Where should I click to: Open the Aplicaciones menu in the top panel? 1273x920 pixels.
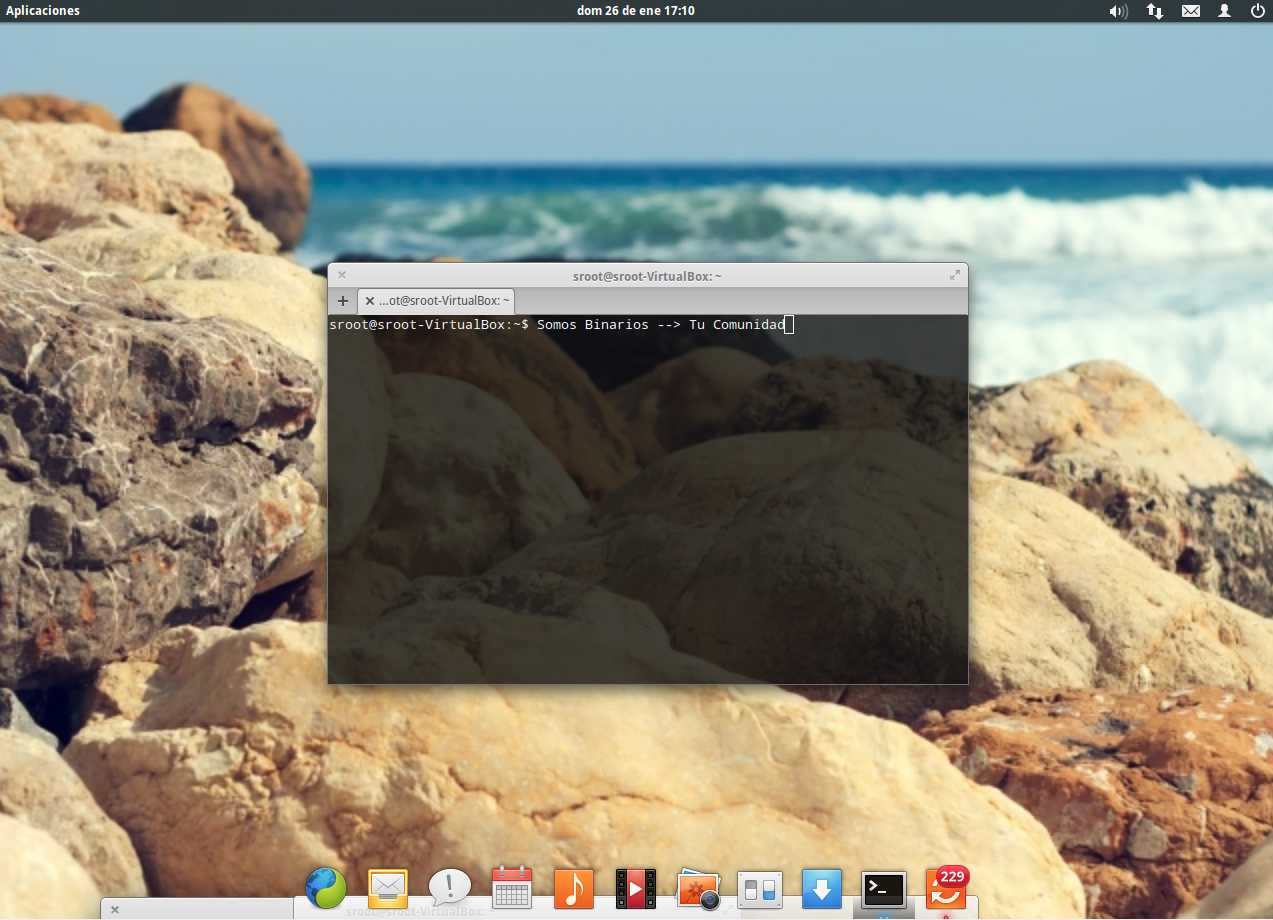[x=43, y=11]
